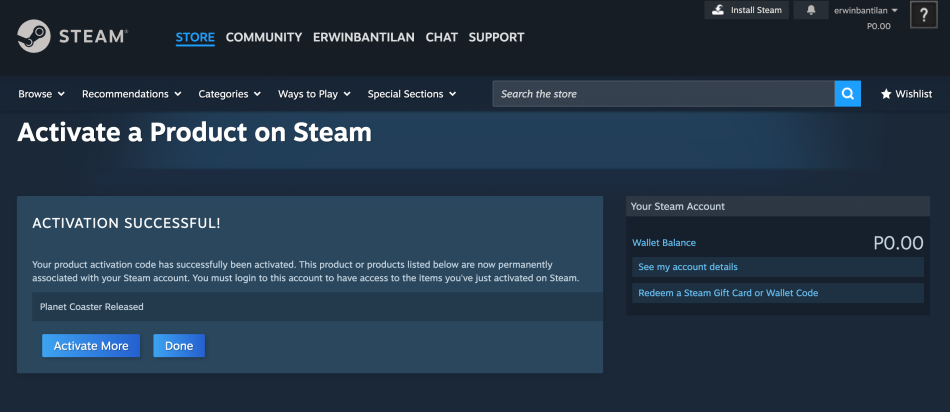Open the CHAT tab
The width and height of the screenshot is (950, 412).
click(x=441, y=38)
